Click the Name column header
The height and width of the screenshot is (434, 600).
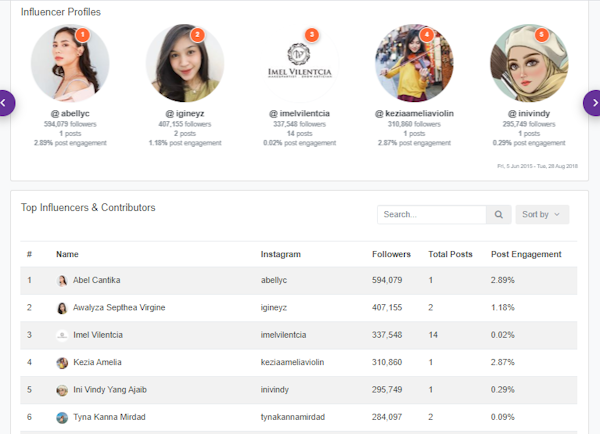pos(67,254)
